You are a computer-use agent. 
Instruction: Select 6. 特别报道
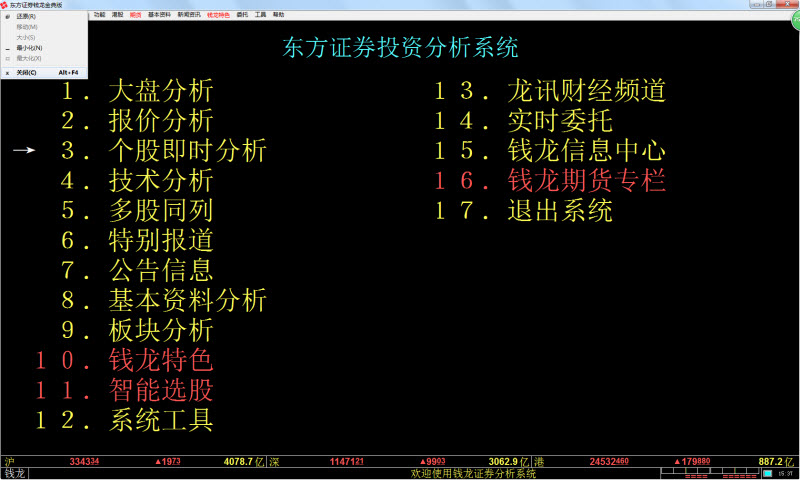coord(137,241)
